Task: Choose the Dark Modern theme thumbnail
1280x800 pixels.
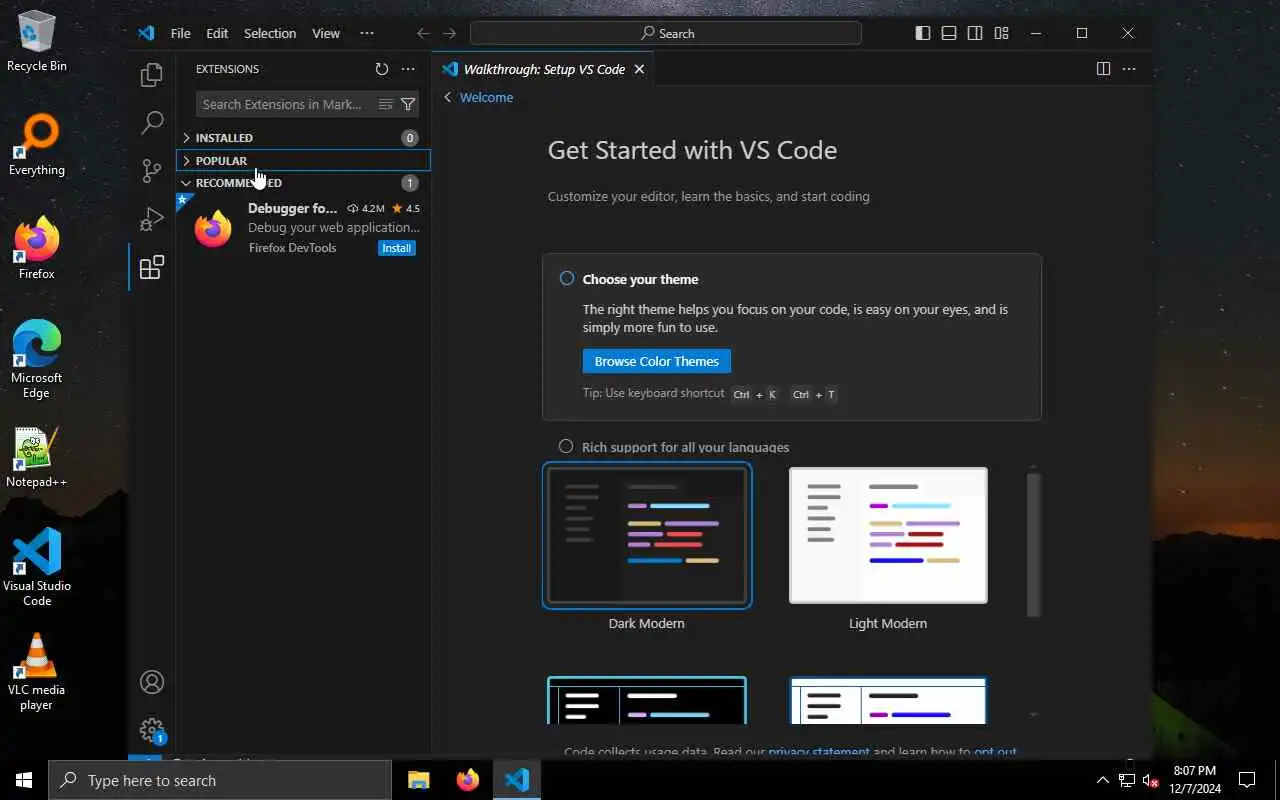Action: point(647,535)
